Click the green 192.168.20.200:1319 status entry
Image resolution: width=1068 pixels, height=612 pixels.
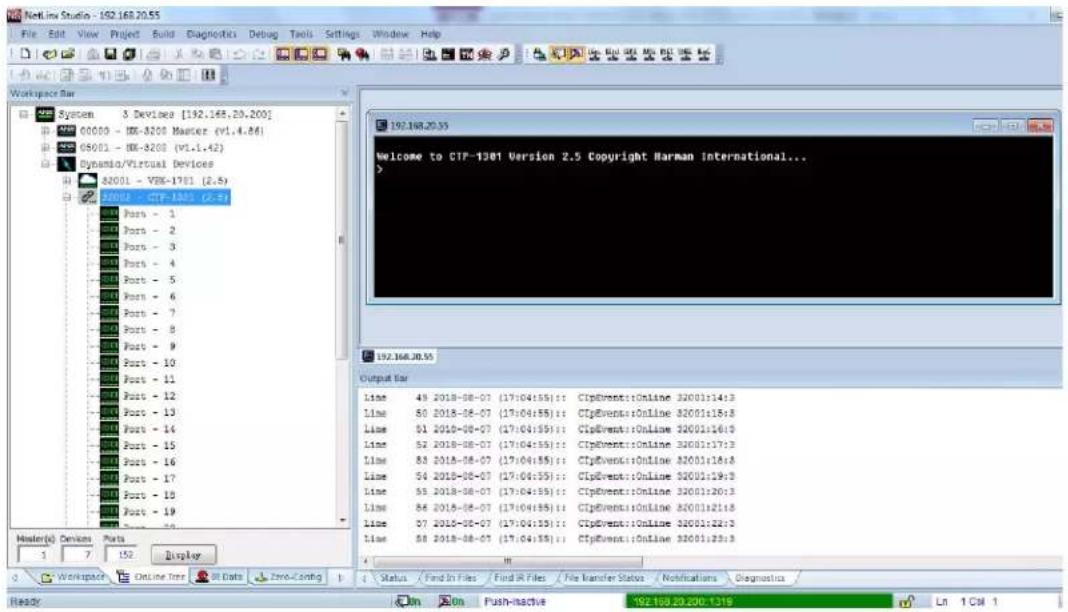pos(758,601)
